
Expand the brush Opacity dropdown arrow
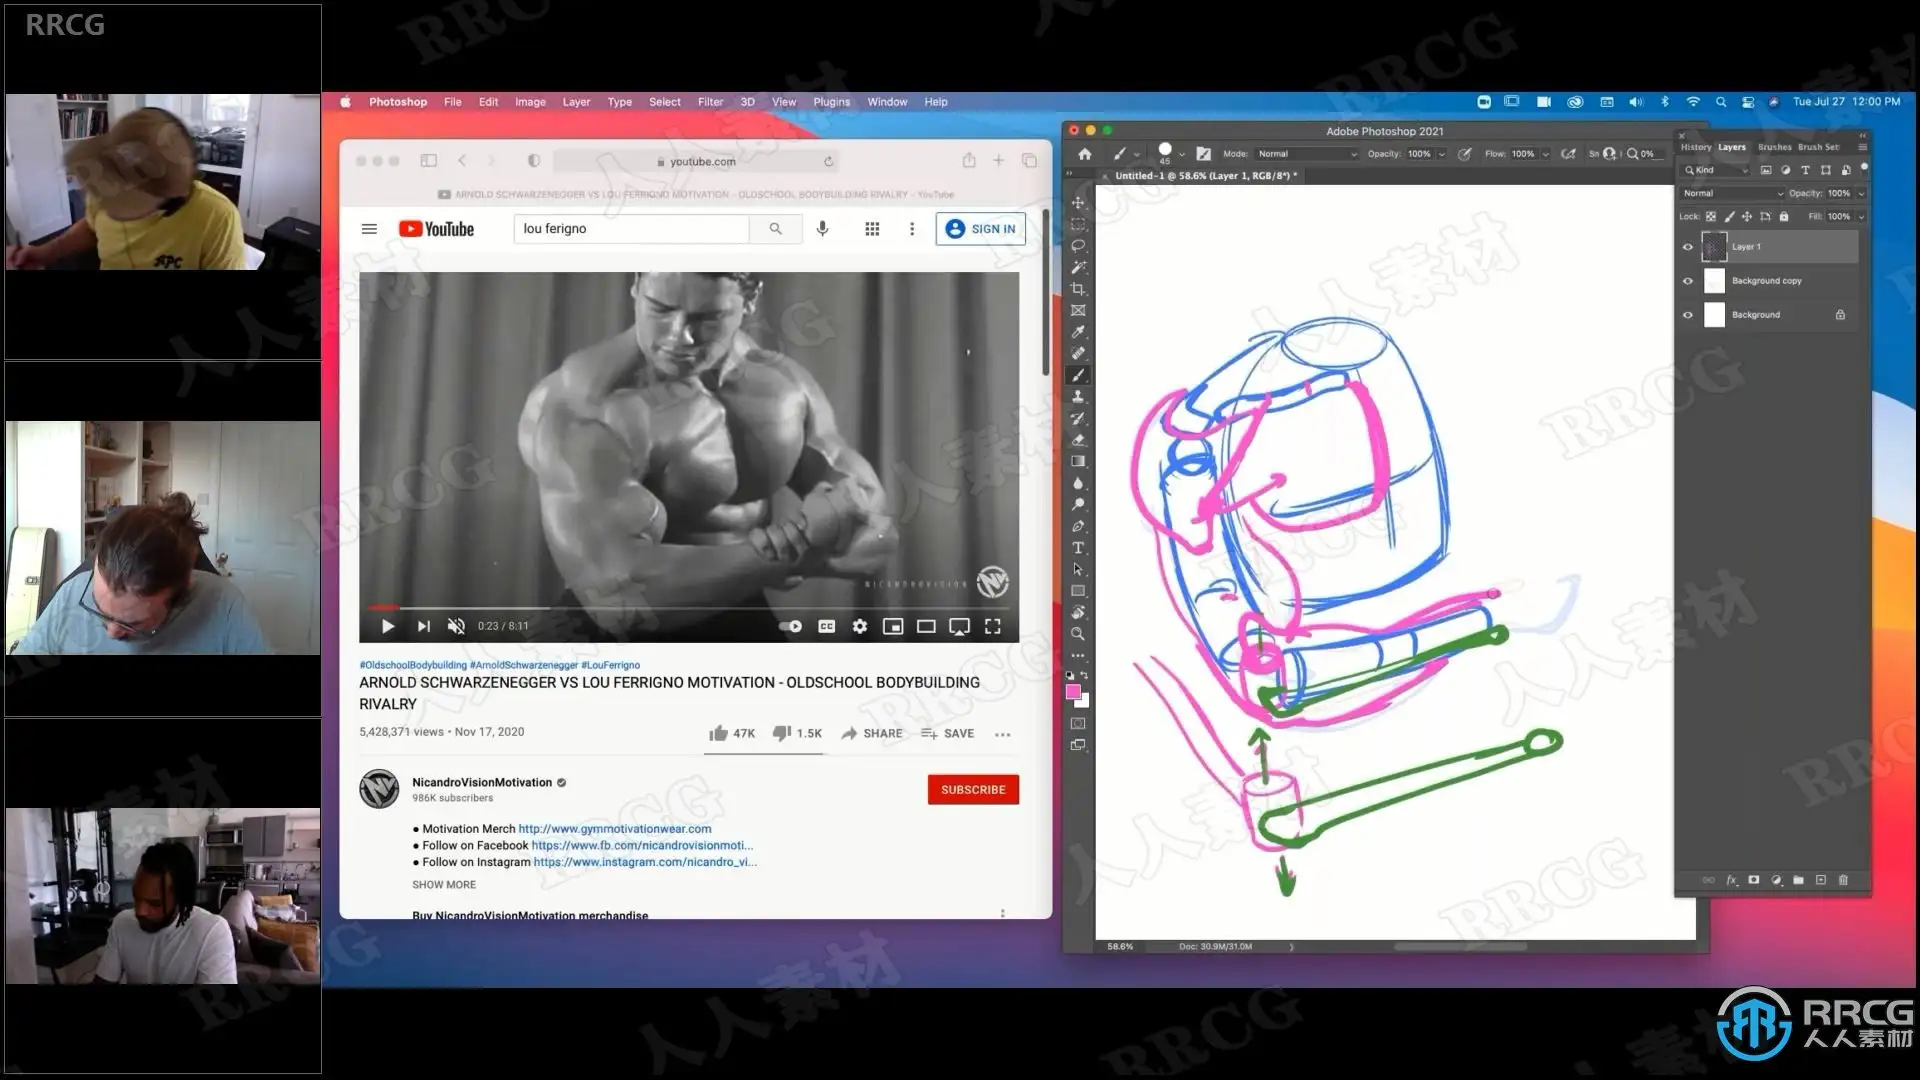pos(1442,154)
